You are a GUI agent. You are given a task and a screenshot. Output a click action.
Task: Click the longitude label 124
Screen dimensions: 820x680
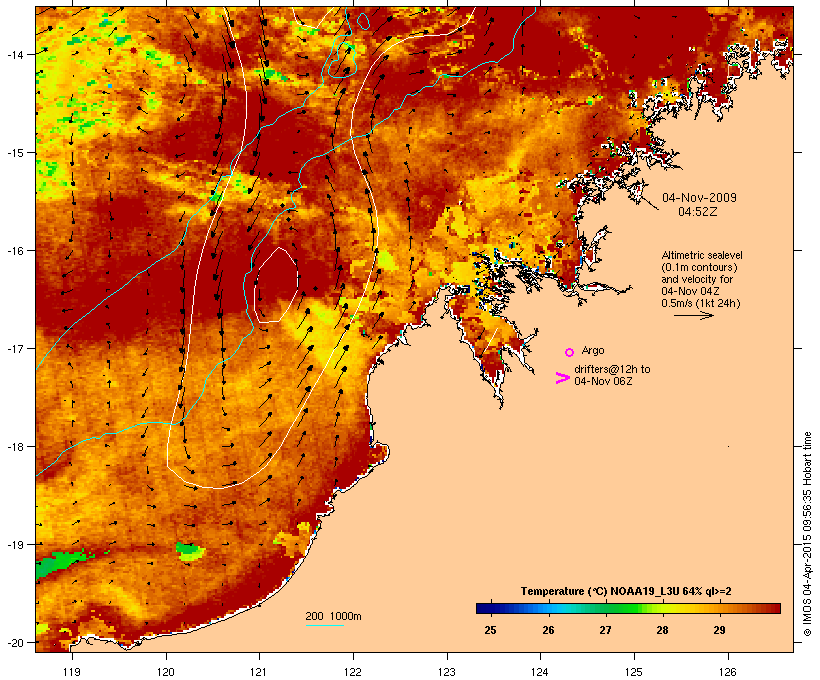coord(540,672)
